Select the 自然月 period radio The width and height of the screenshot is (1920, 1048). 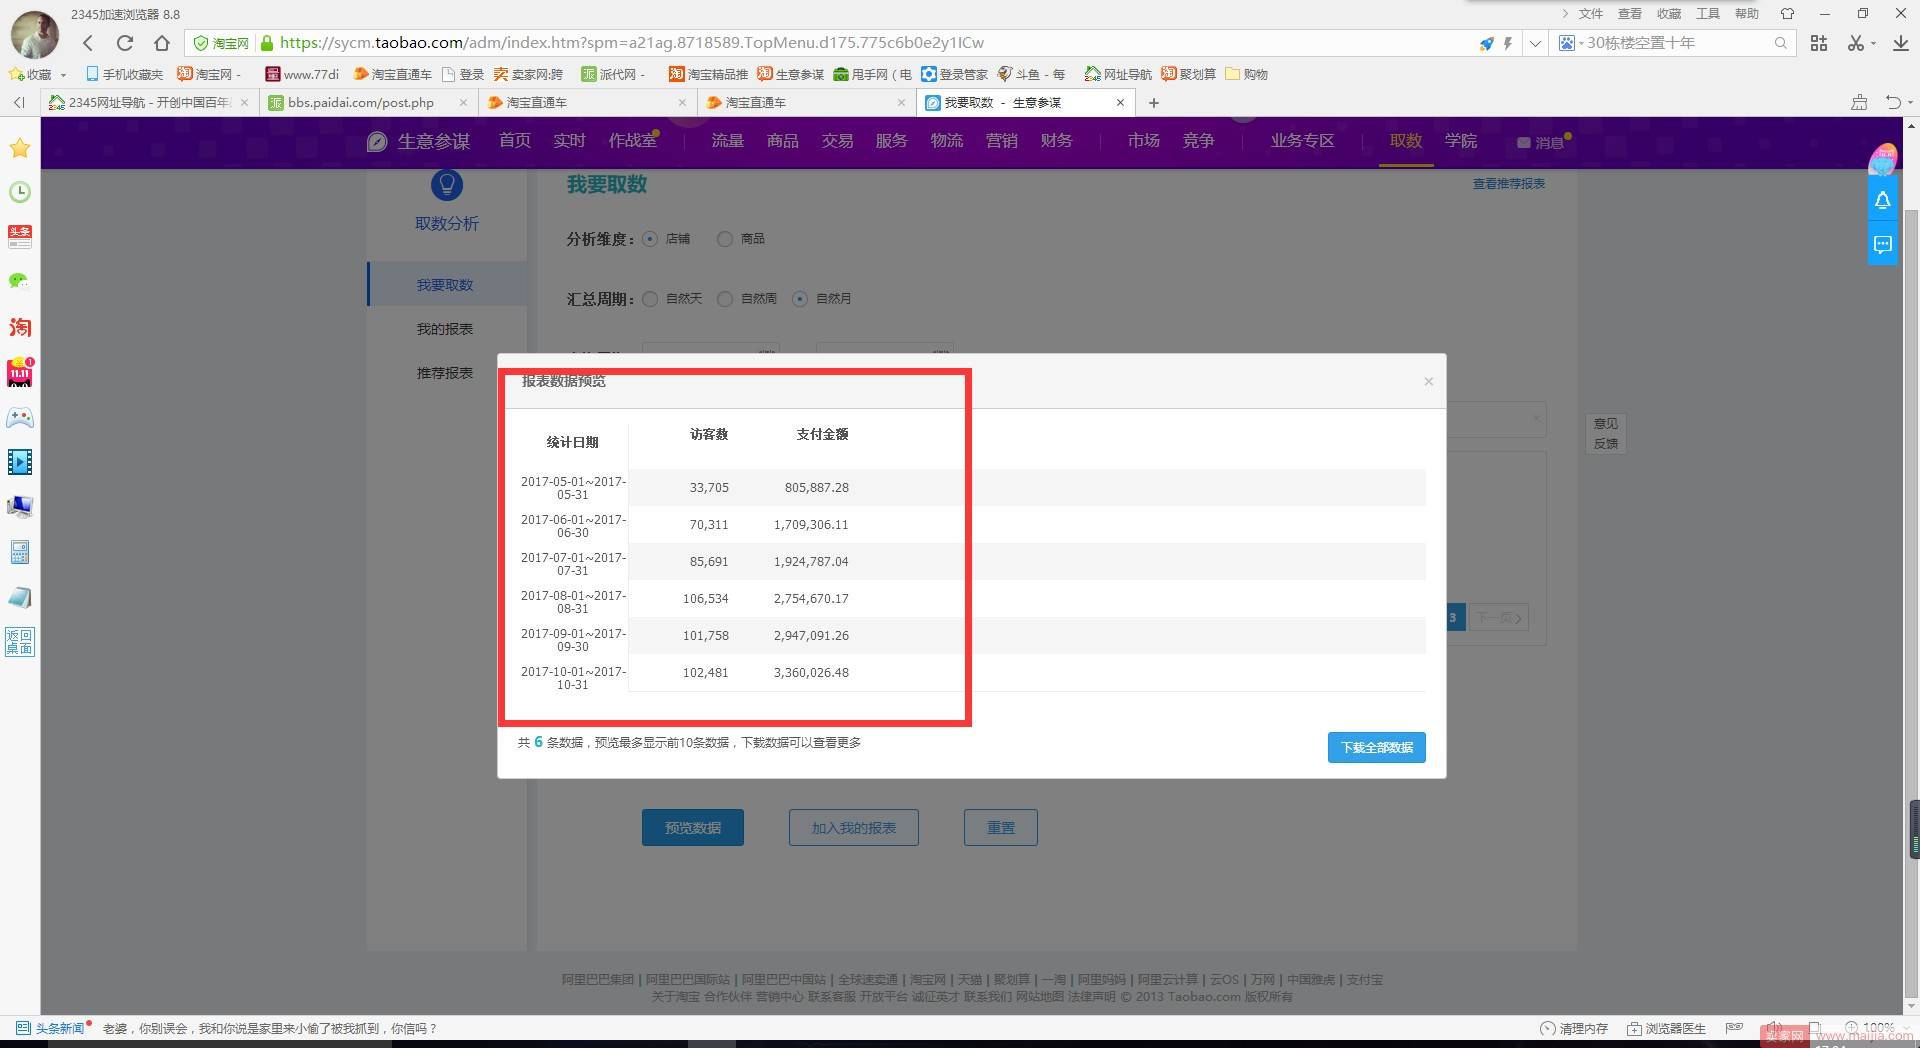pos(800,299)
